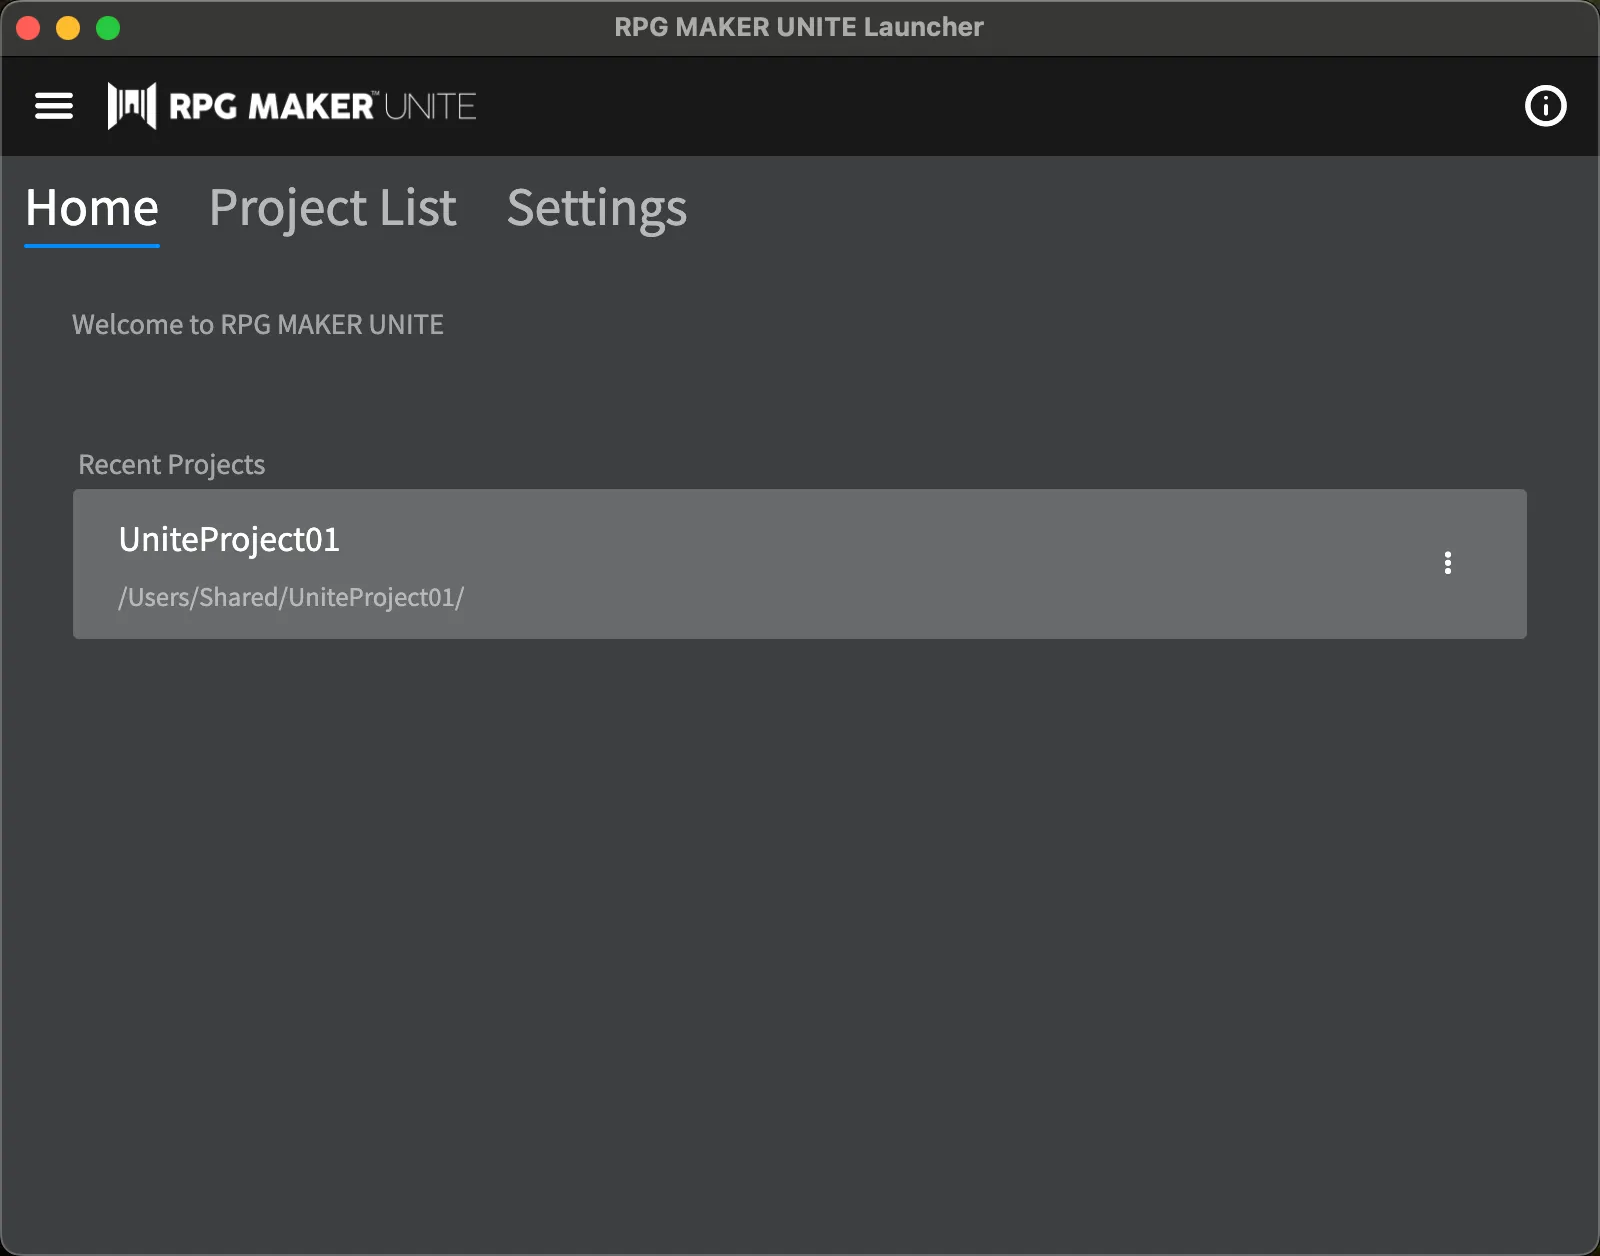
Task: Go to the Settings tab
Action: [597, 208]
